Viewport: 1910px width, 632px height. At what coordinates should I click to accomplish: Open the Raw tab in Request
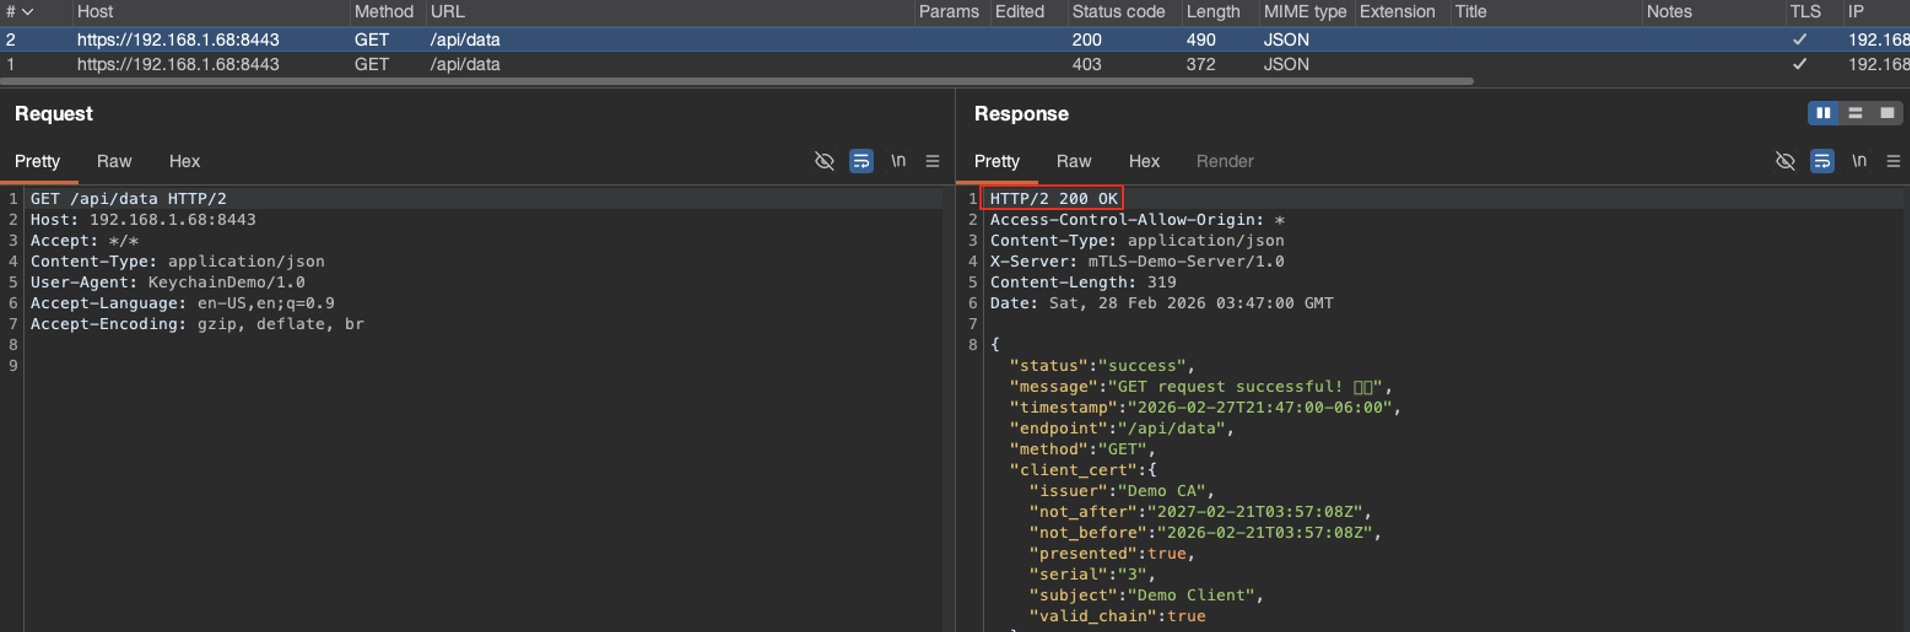coord(114,161)
